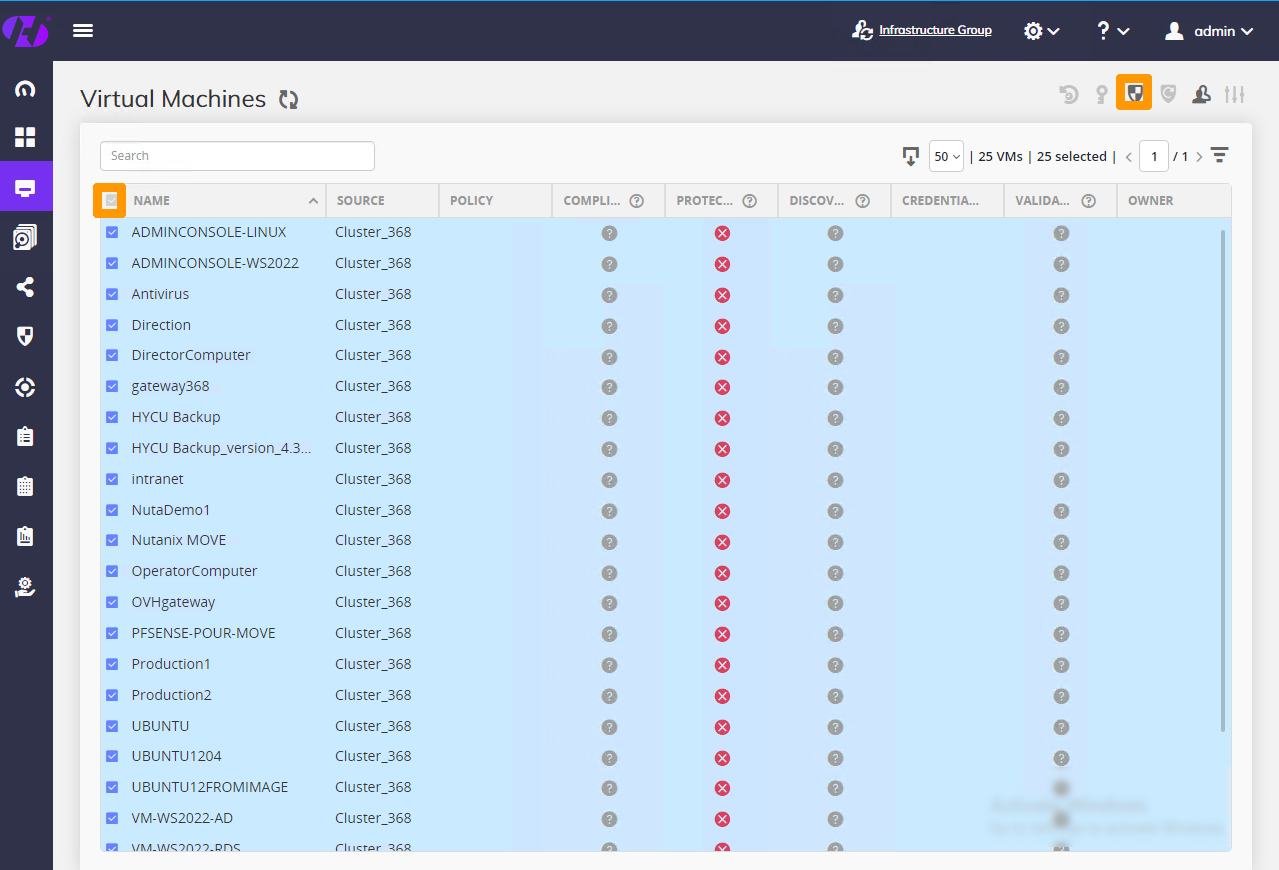Open the Policies panel in the sidebar
Screen dimensions: 1279x870
point(26,335)
